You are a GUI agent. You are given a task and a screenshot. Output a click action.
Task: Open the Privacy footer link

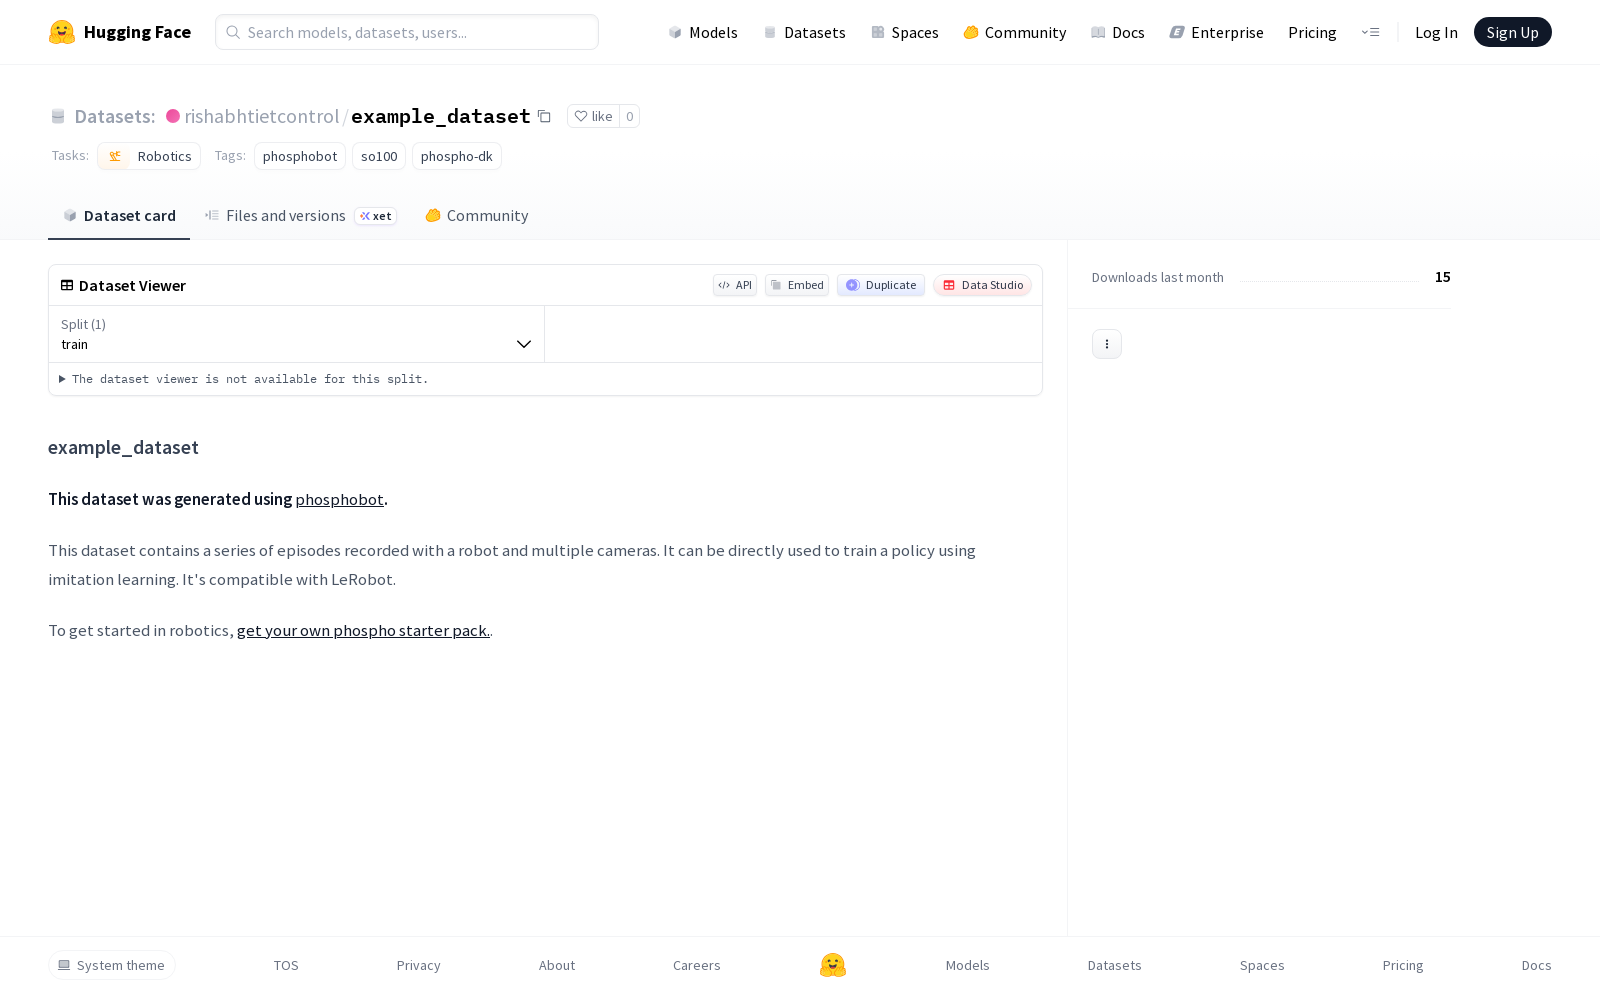[419, 965]
